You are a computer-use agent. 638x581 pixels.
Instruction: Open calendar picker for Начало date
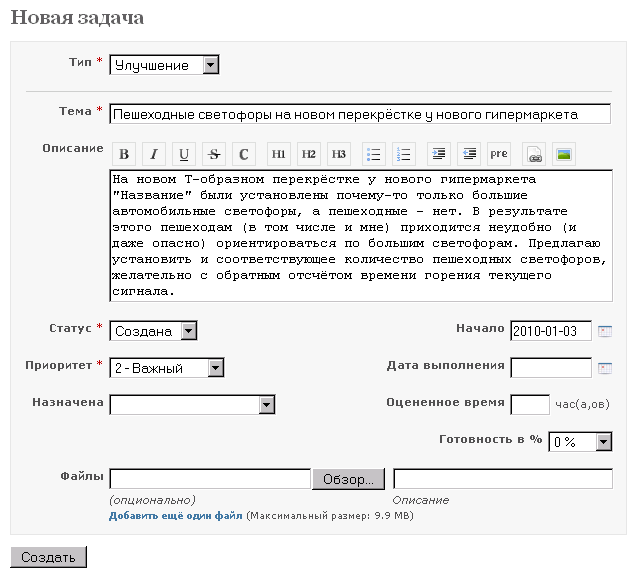coord(605,331)
